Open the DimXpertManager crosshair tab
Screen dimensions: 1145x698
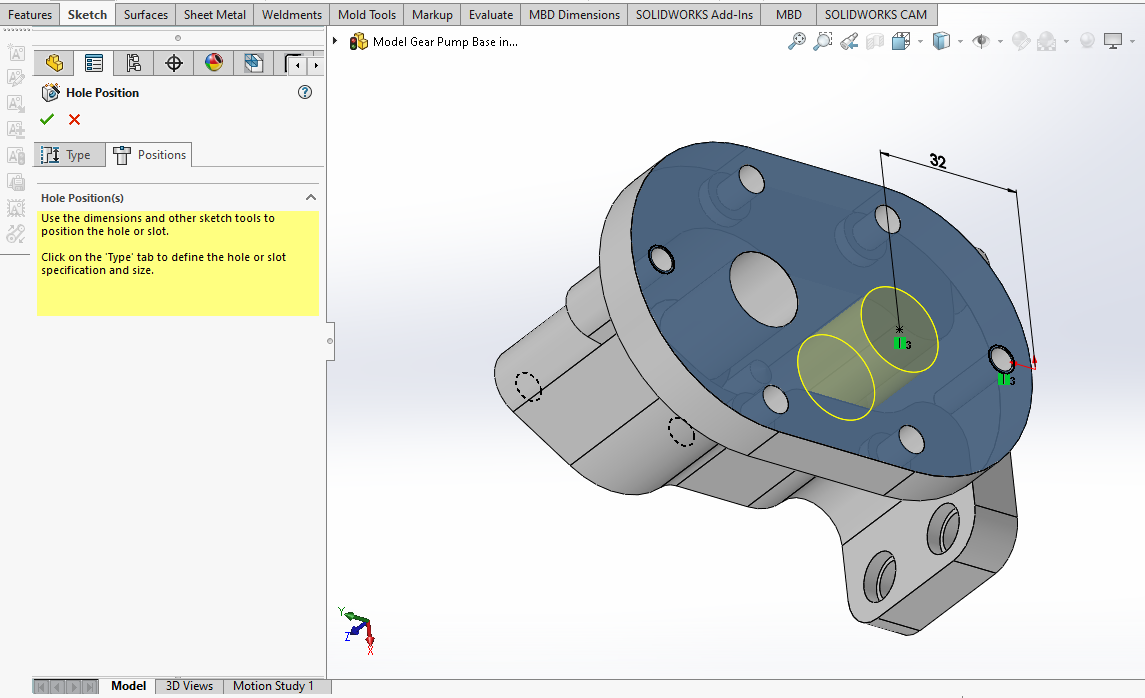coord(174,63)
